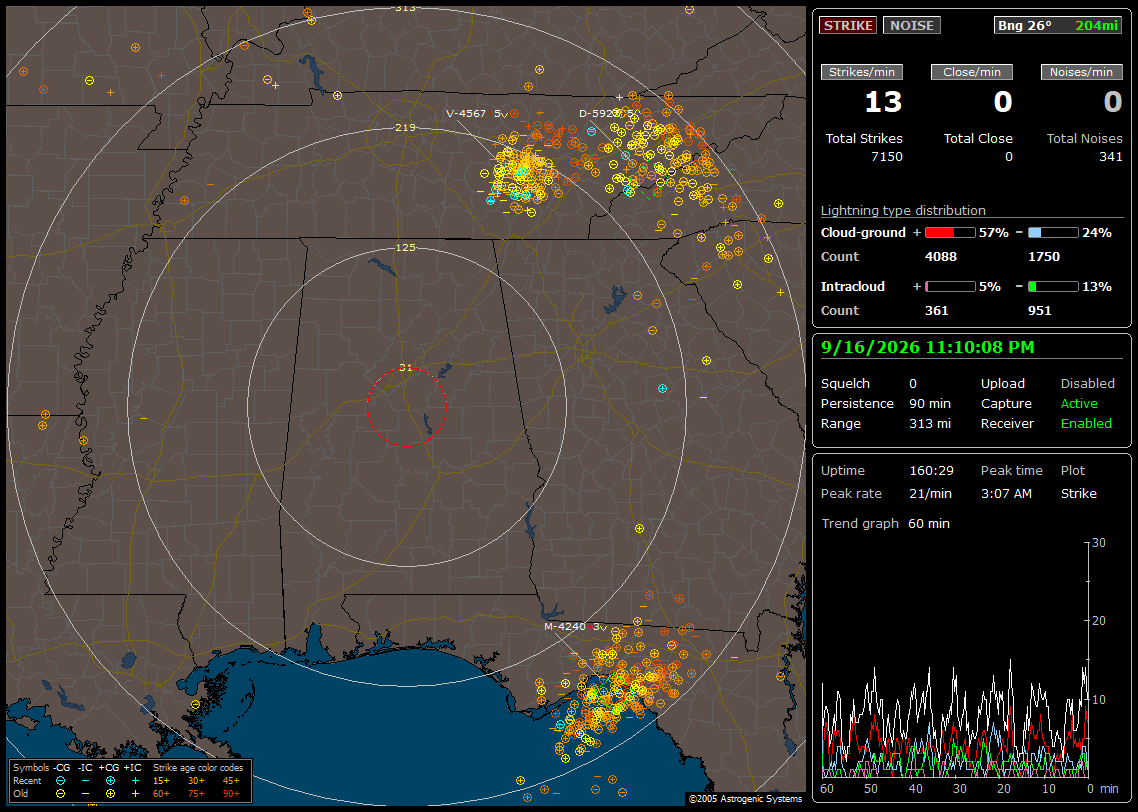Image resolution: width=1138 pixels, height=812 pixels.
Task: Select the STRIKE mode button
Action: 848,25
